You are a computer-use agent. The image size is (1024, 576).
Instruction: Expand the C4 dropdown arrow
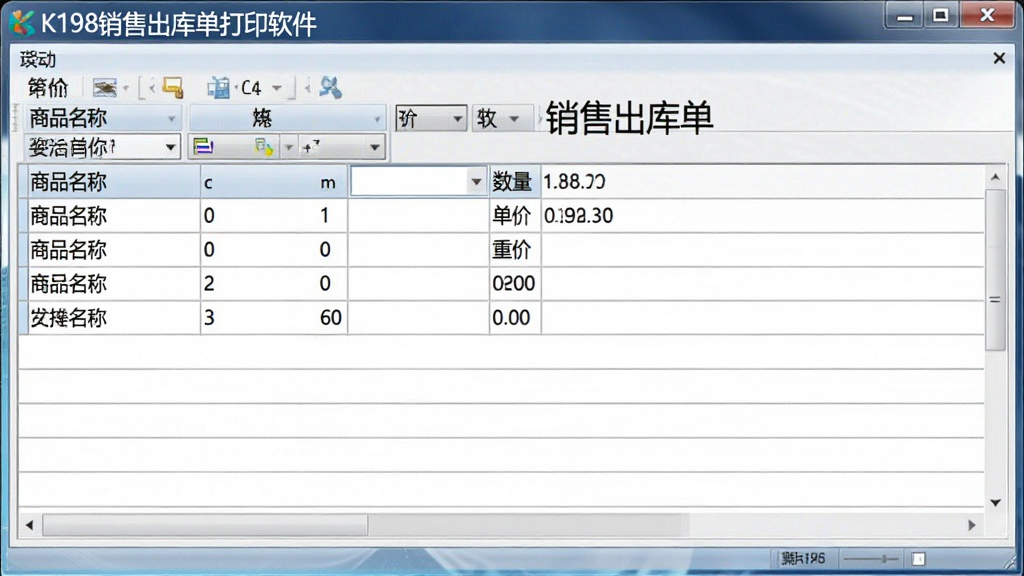click(x=277, y=88)
